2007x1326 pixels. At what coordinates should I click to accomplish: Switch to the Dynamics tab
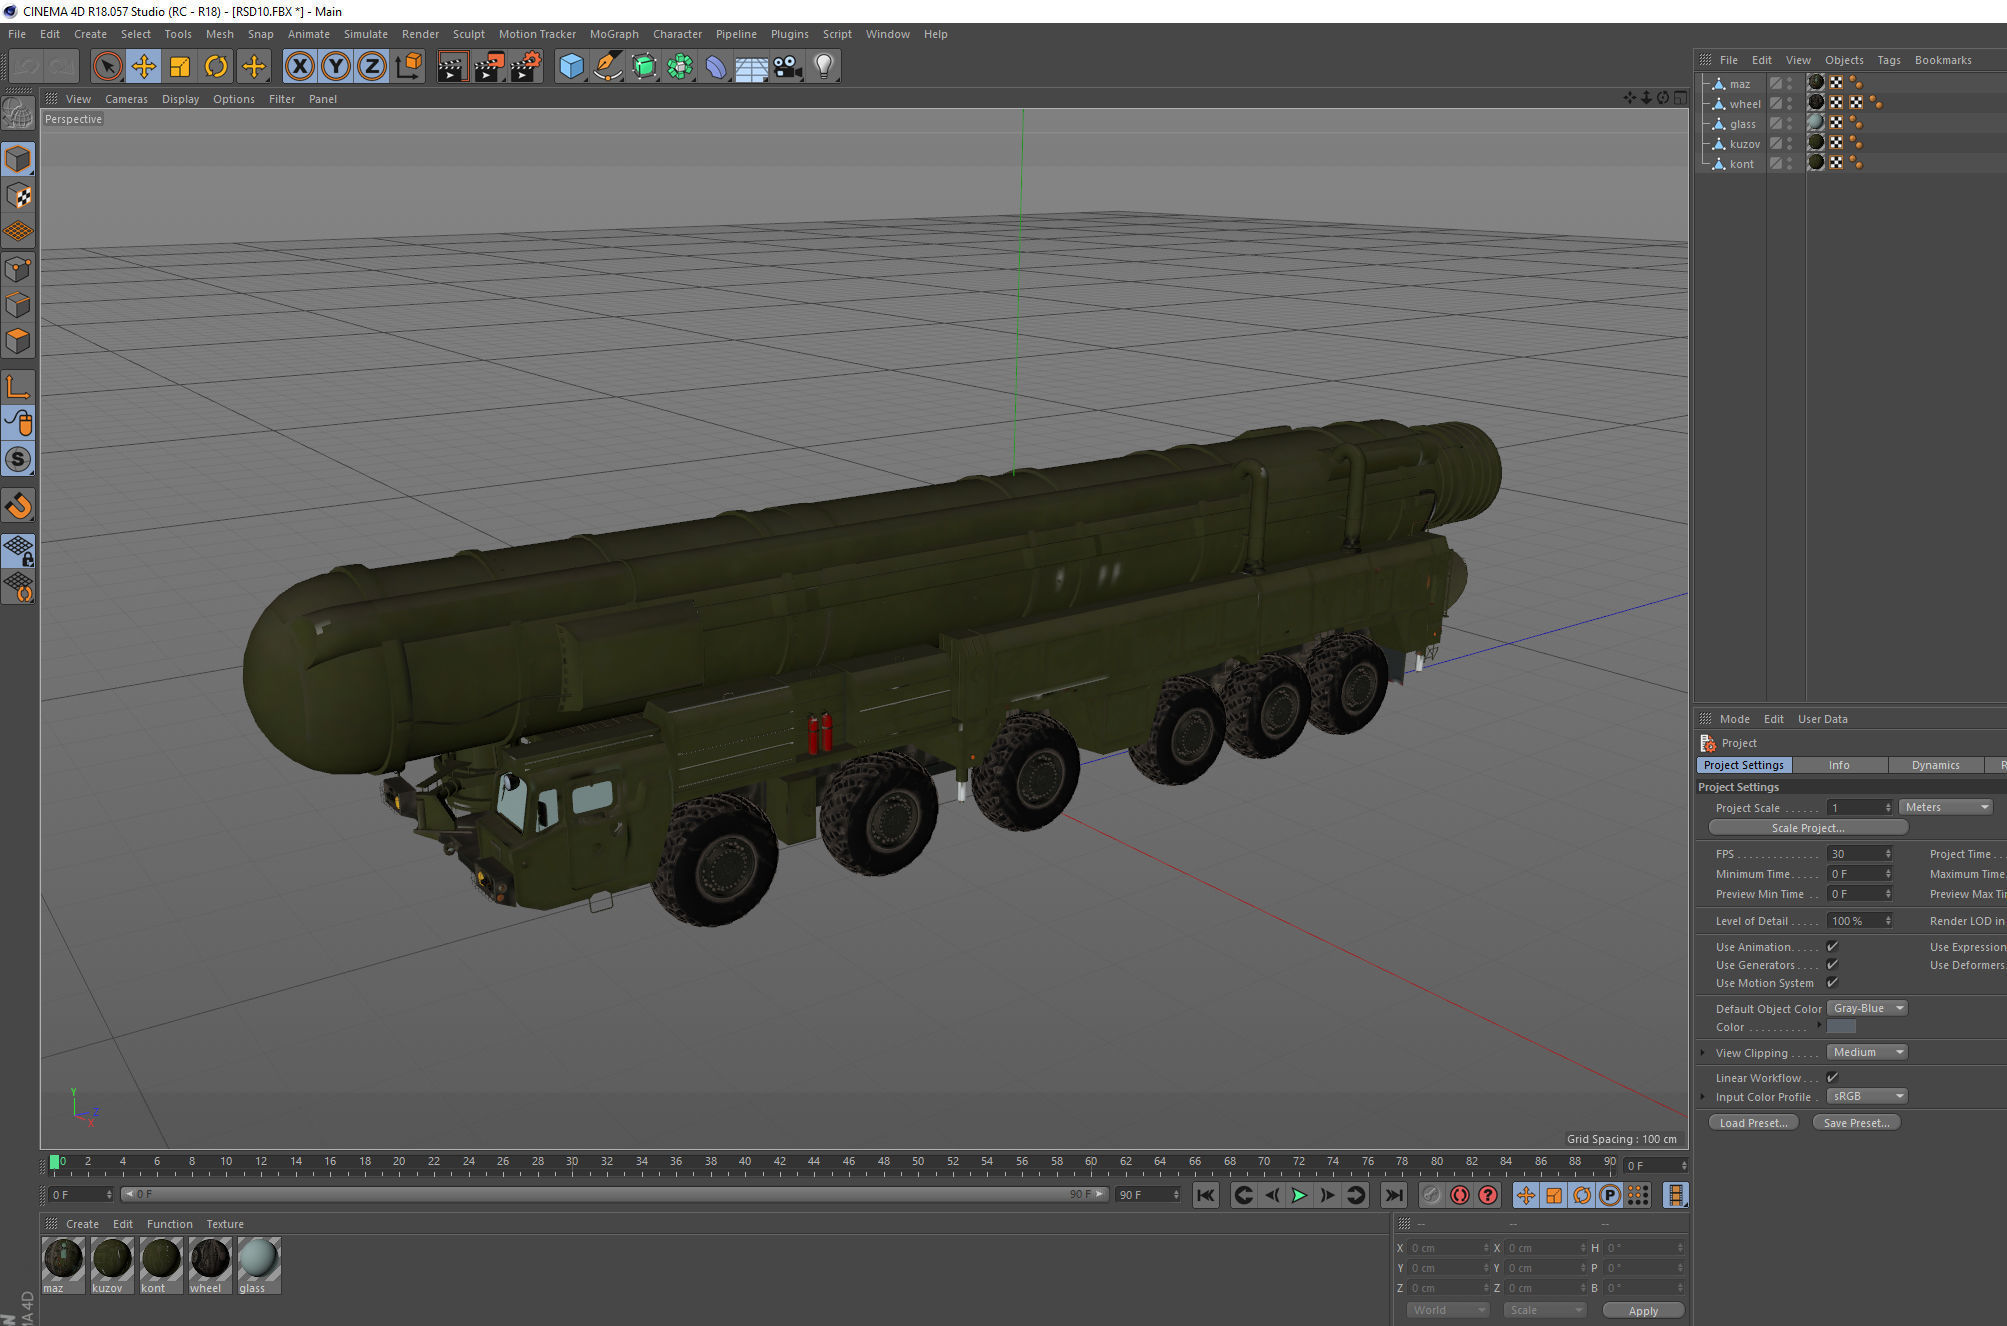(x=1935, y=765)
